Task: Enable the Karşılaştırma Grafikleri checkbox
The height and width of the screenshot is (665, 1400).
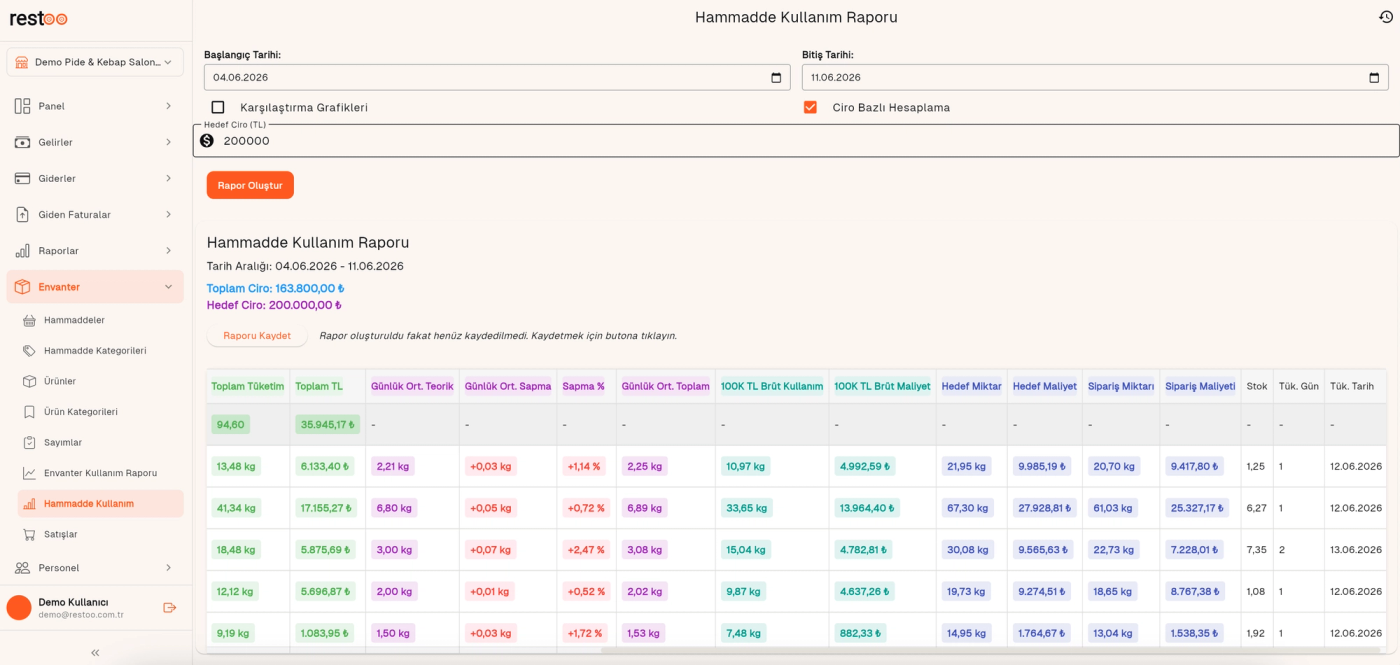Action: 218,107
